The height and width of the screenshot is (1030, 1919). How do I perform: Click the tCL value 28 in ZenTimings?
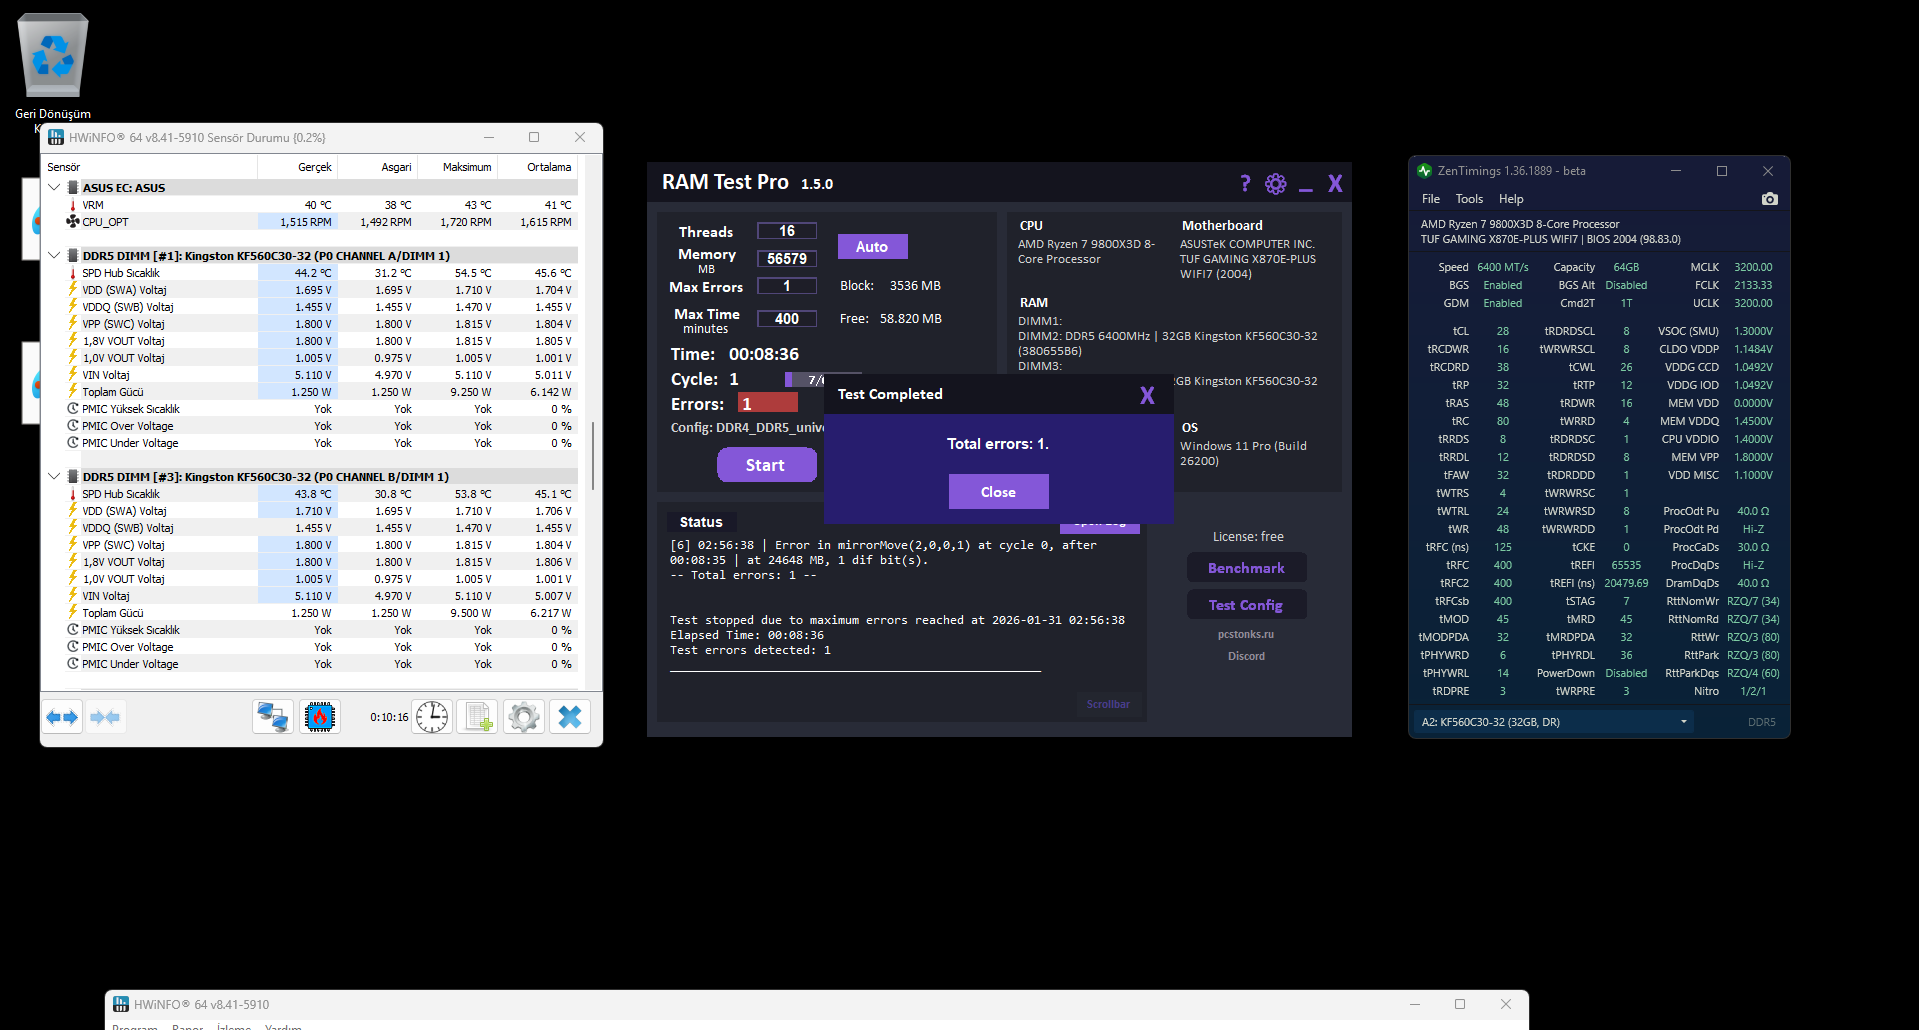coord(1502,331)
